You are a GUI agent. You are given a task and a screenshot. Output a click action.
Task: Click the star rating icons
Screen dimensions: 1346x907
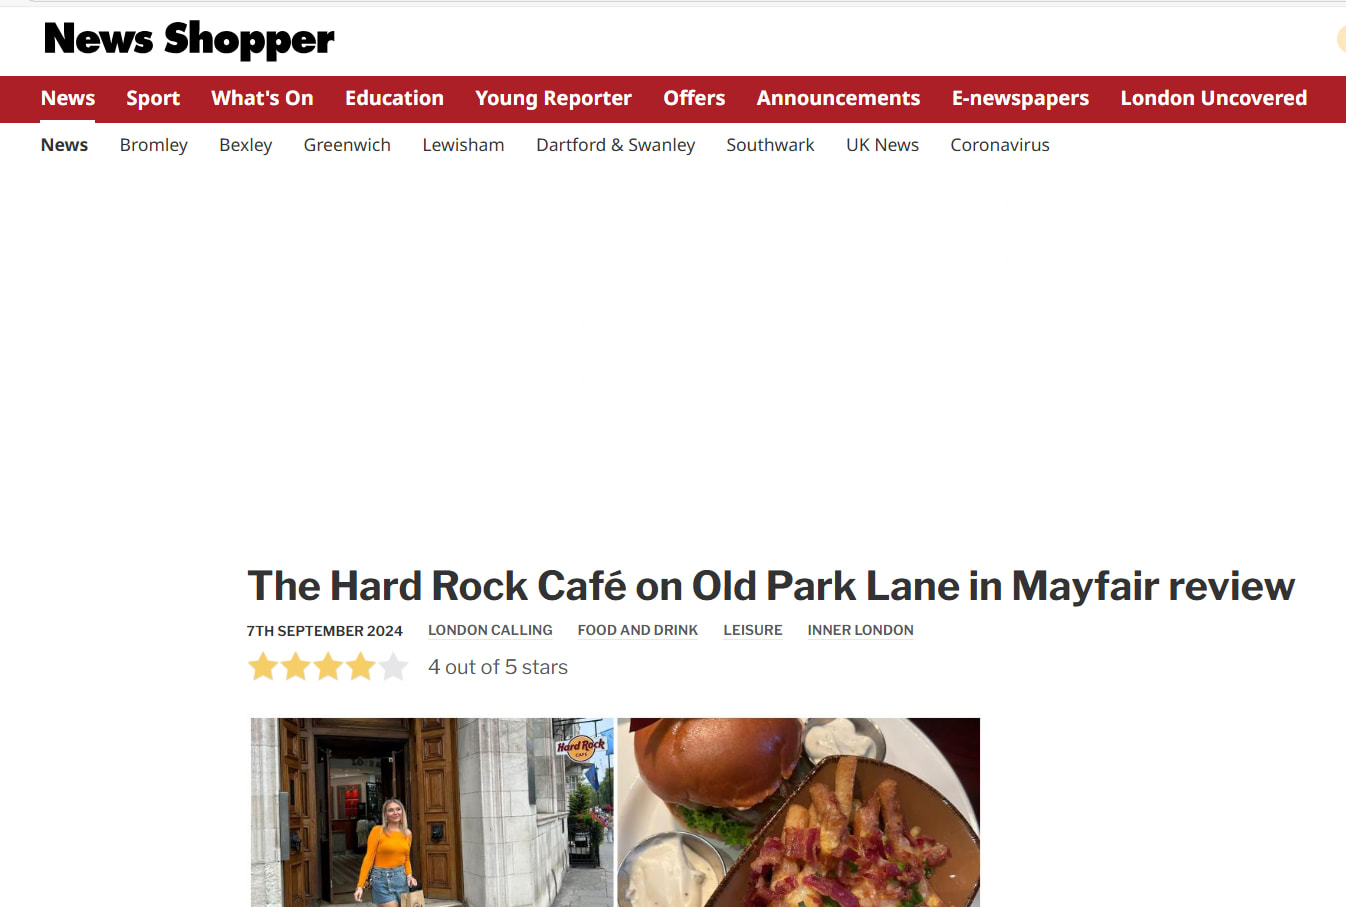328,667
